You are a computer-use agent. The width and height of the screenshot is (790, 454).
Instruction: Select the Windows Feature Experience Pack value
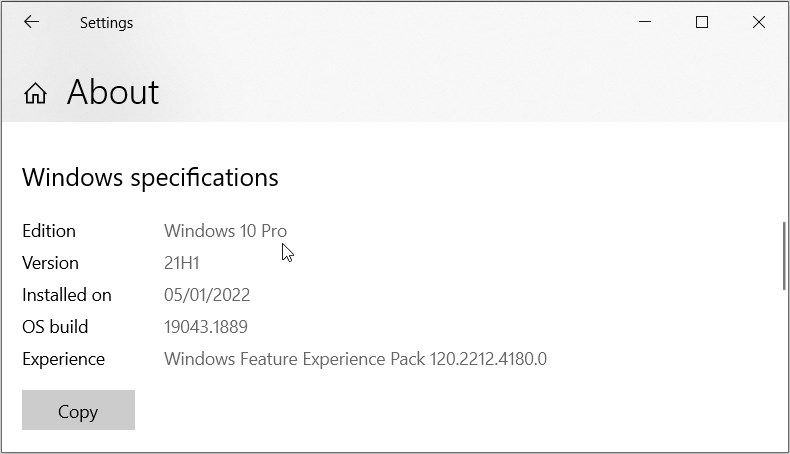[x=355, y=359]
